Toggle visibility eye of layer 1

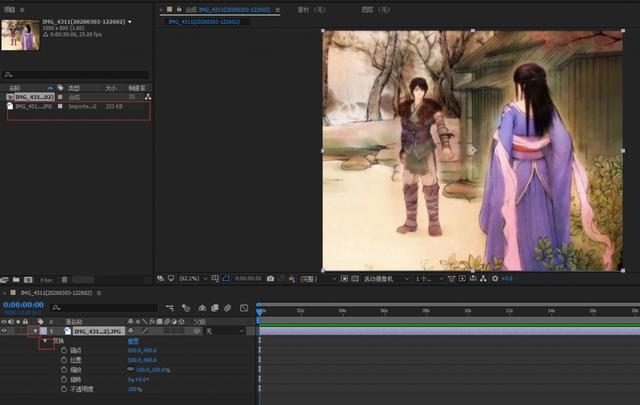(x=5, y=330)
